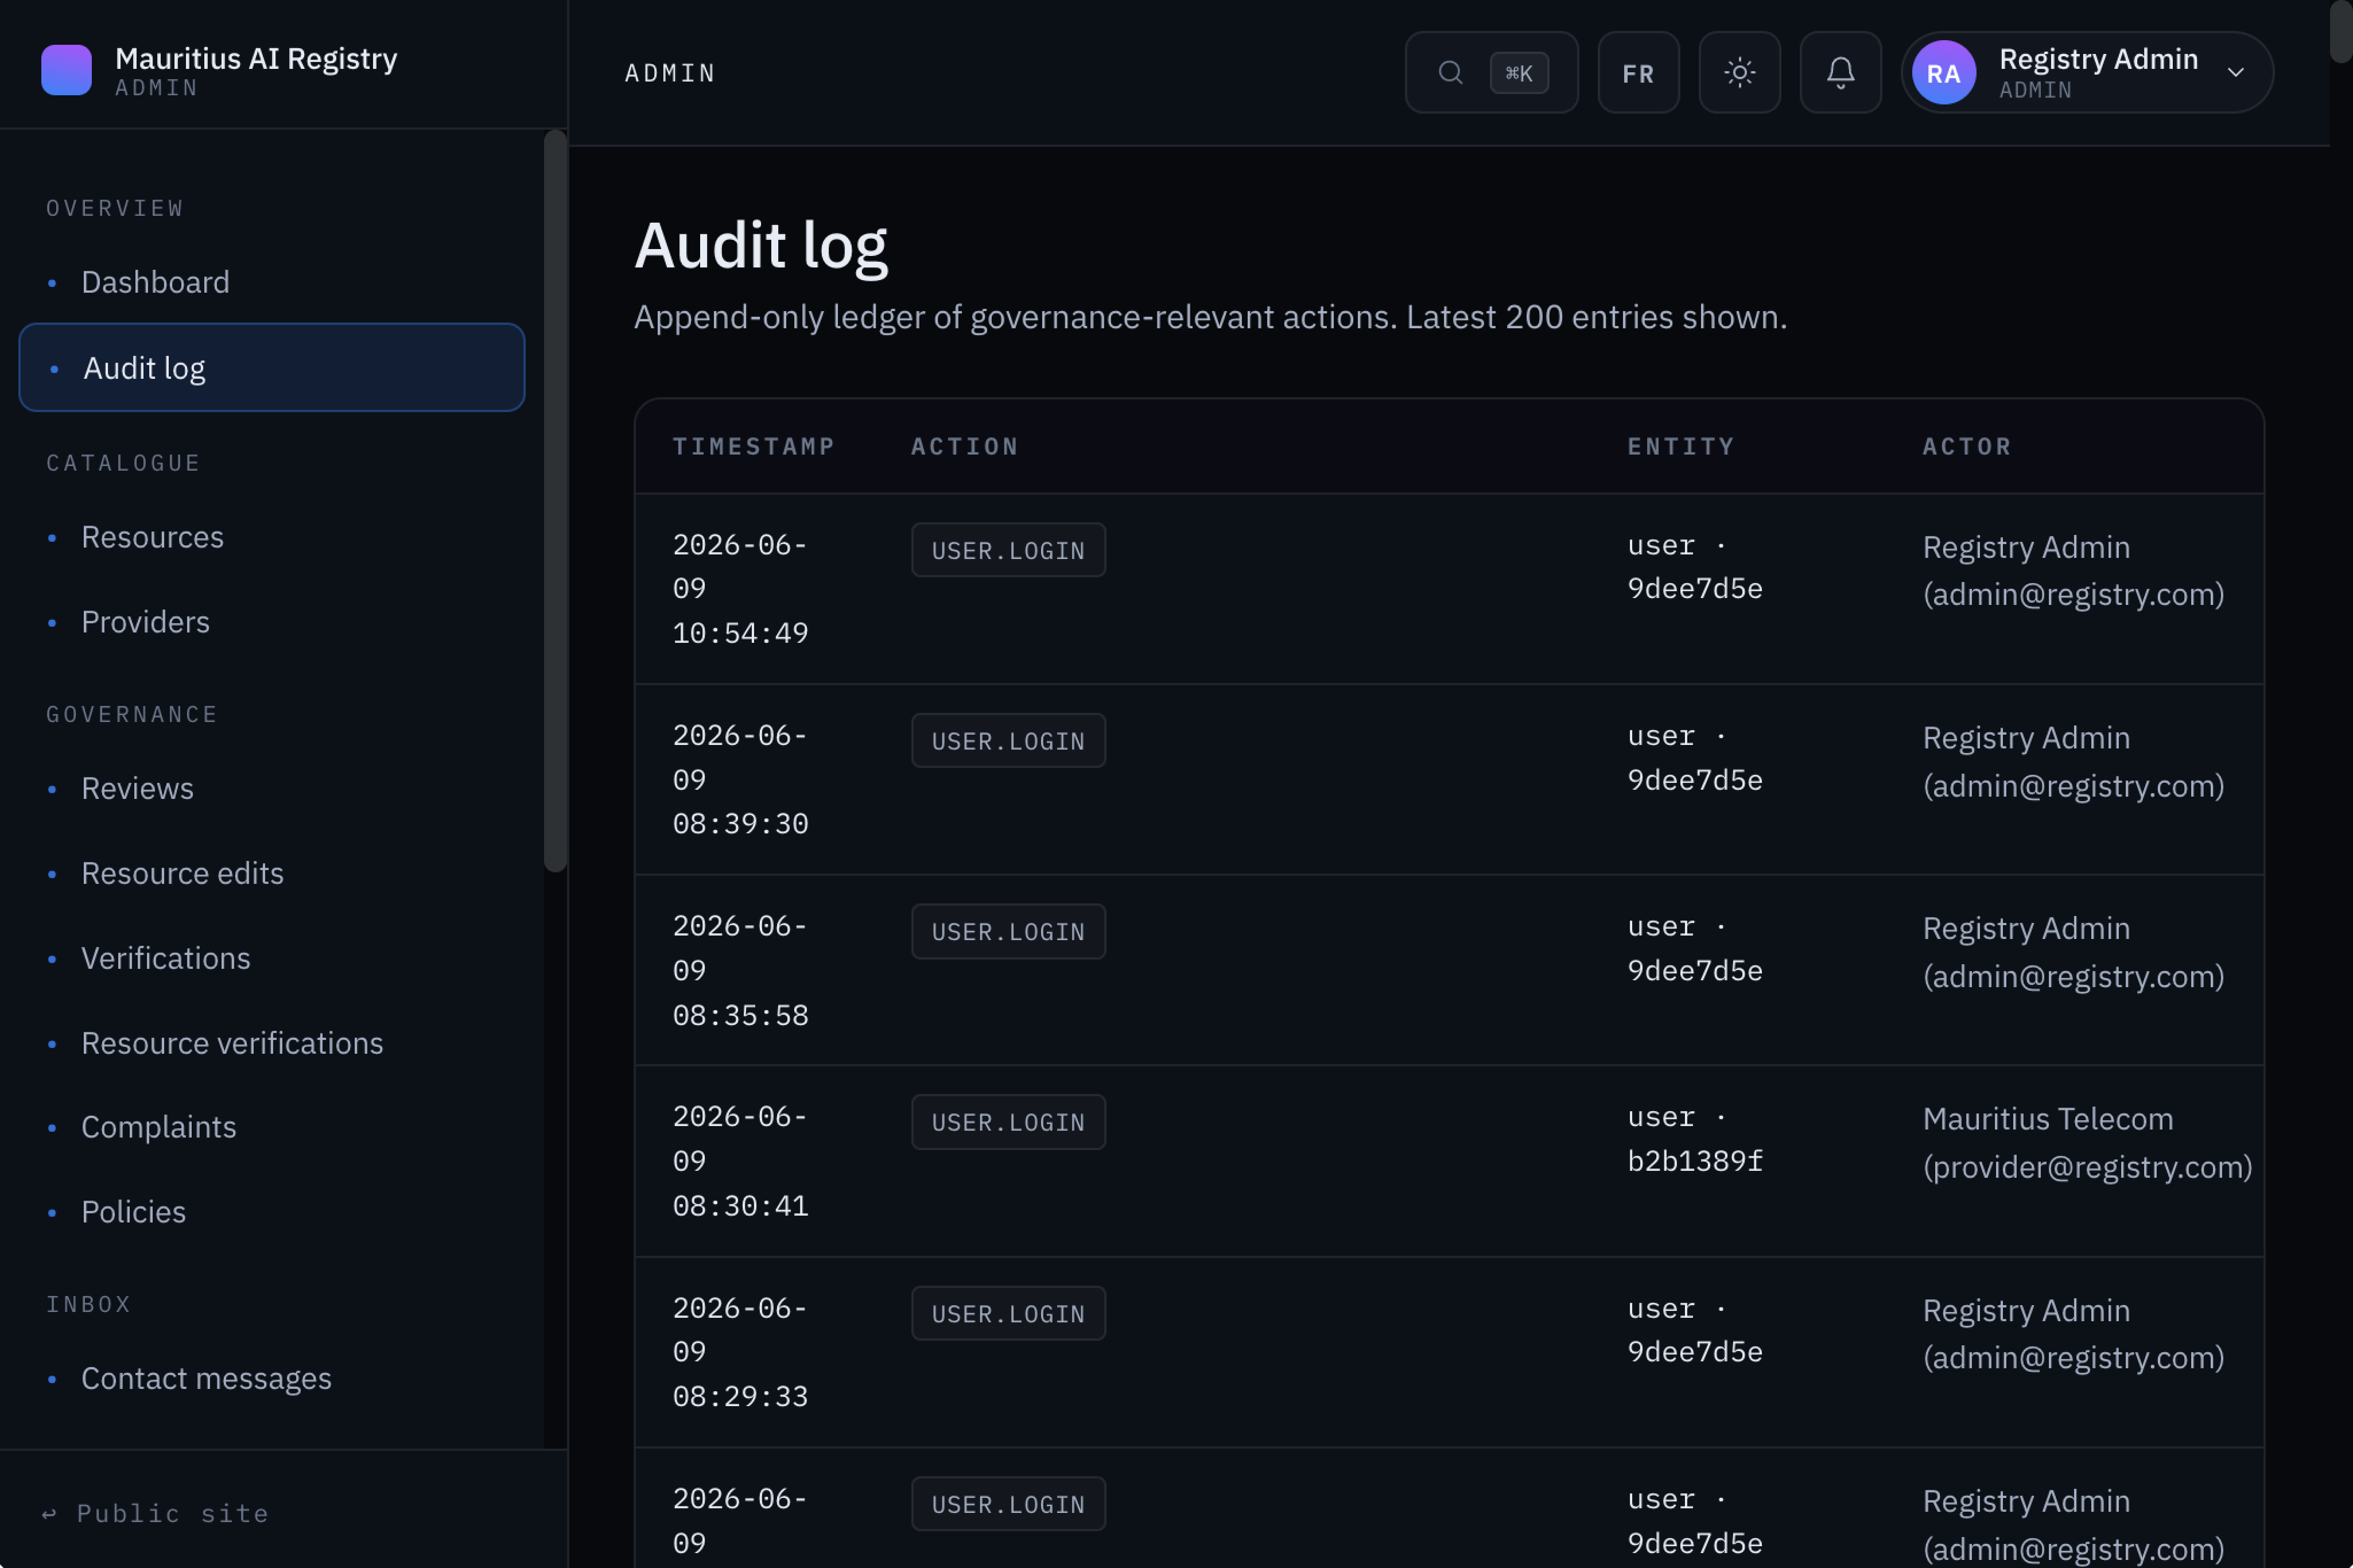Click the sidebar scrollbar thumb

point(556,500)
